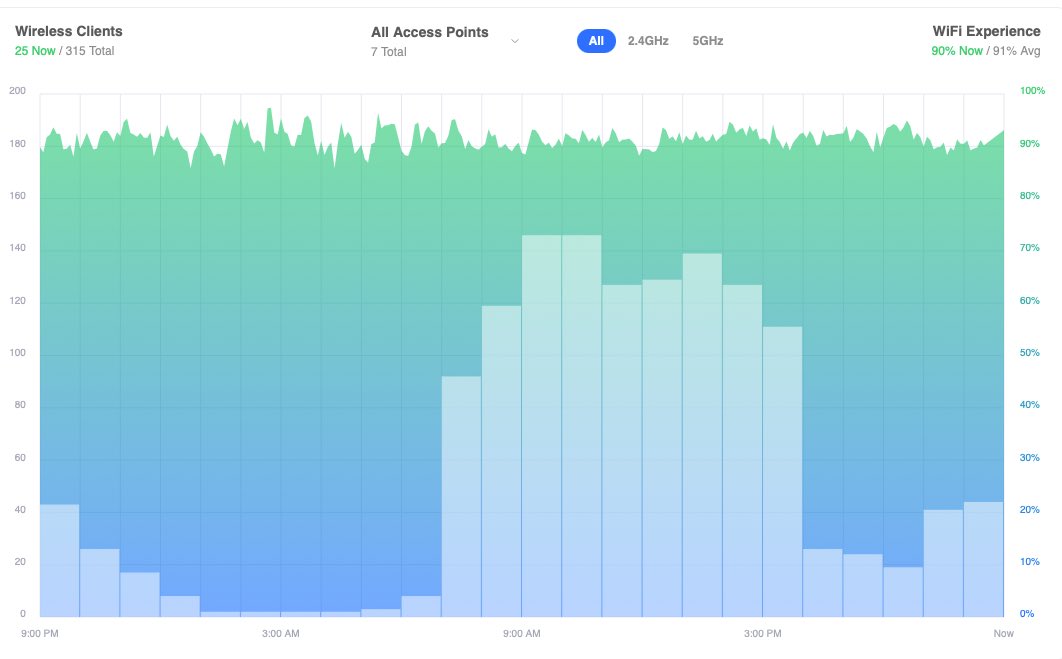Click the Now time axis label
1062x659 pixels.
pos(1004,633)
